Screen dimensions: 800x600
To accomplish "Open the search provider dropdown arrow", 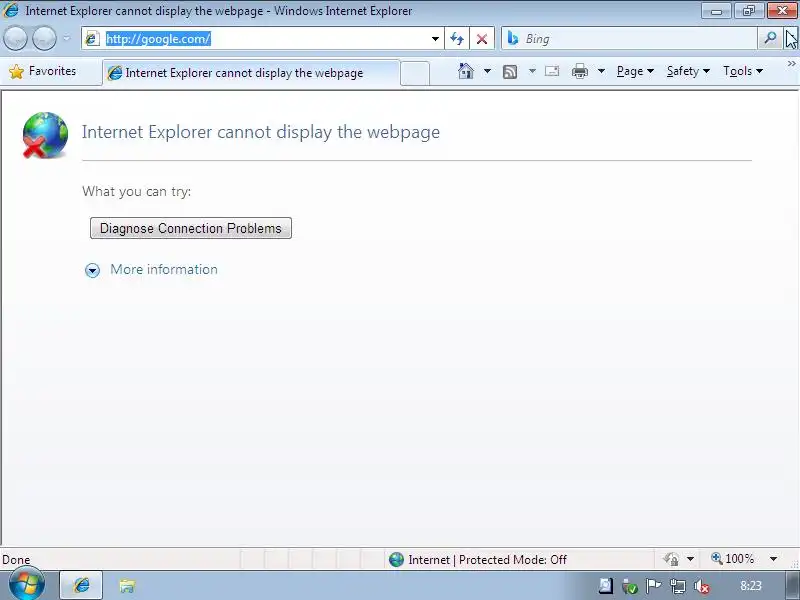I will pos(791,39).
